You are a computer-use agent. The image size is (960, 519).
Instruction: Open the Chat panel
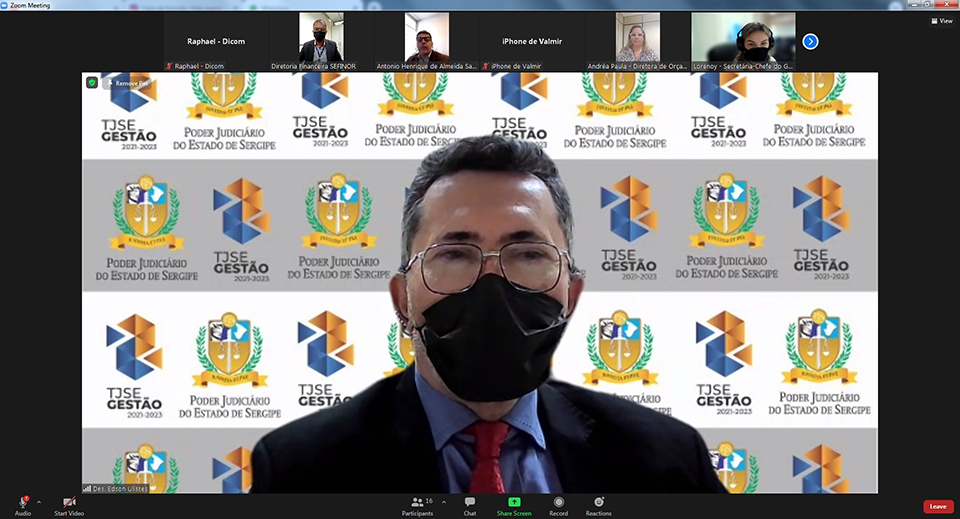[x=469, y=502]
